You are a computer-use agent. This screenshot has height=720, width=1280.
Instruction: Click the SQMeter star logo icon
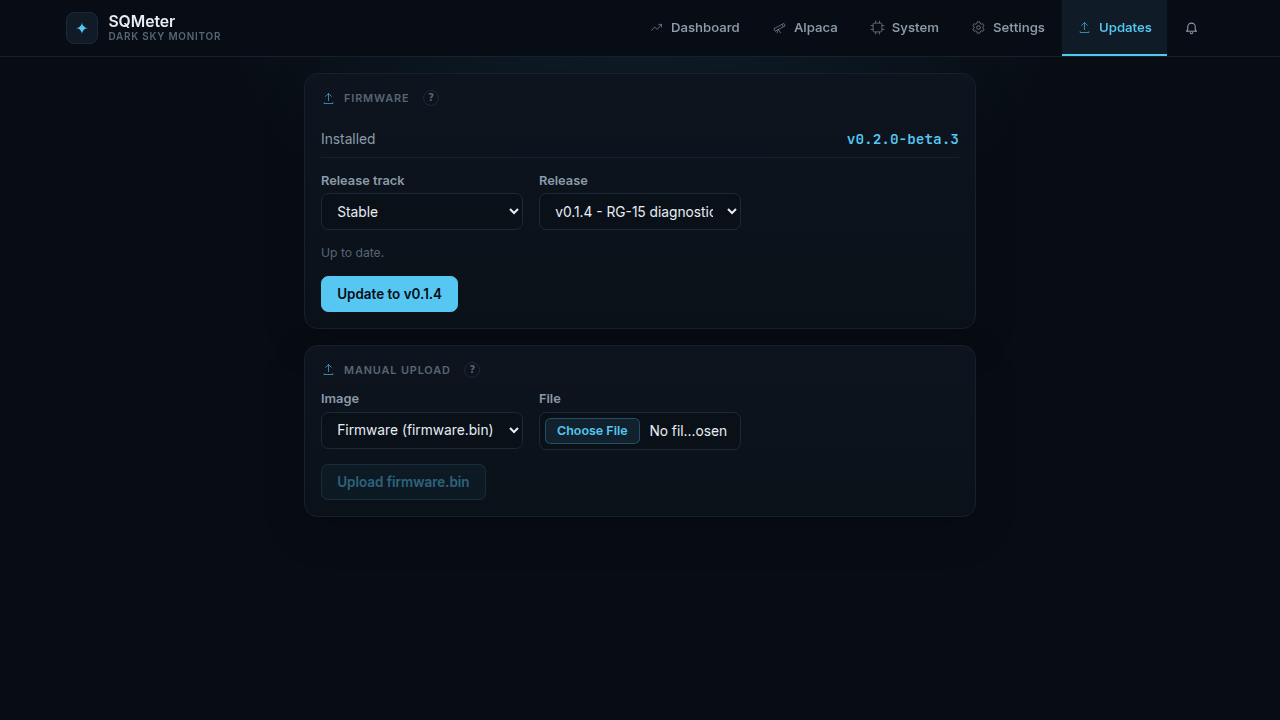pyautogui.click(x=82, y=28)
